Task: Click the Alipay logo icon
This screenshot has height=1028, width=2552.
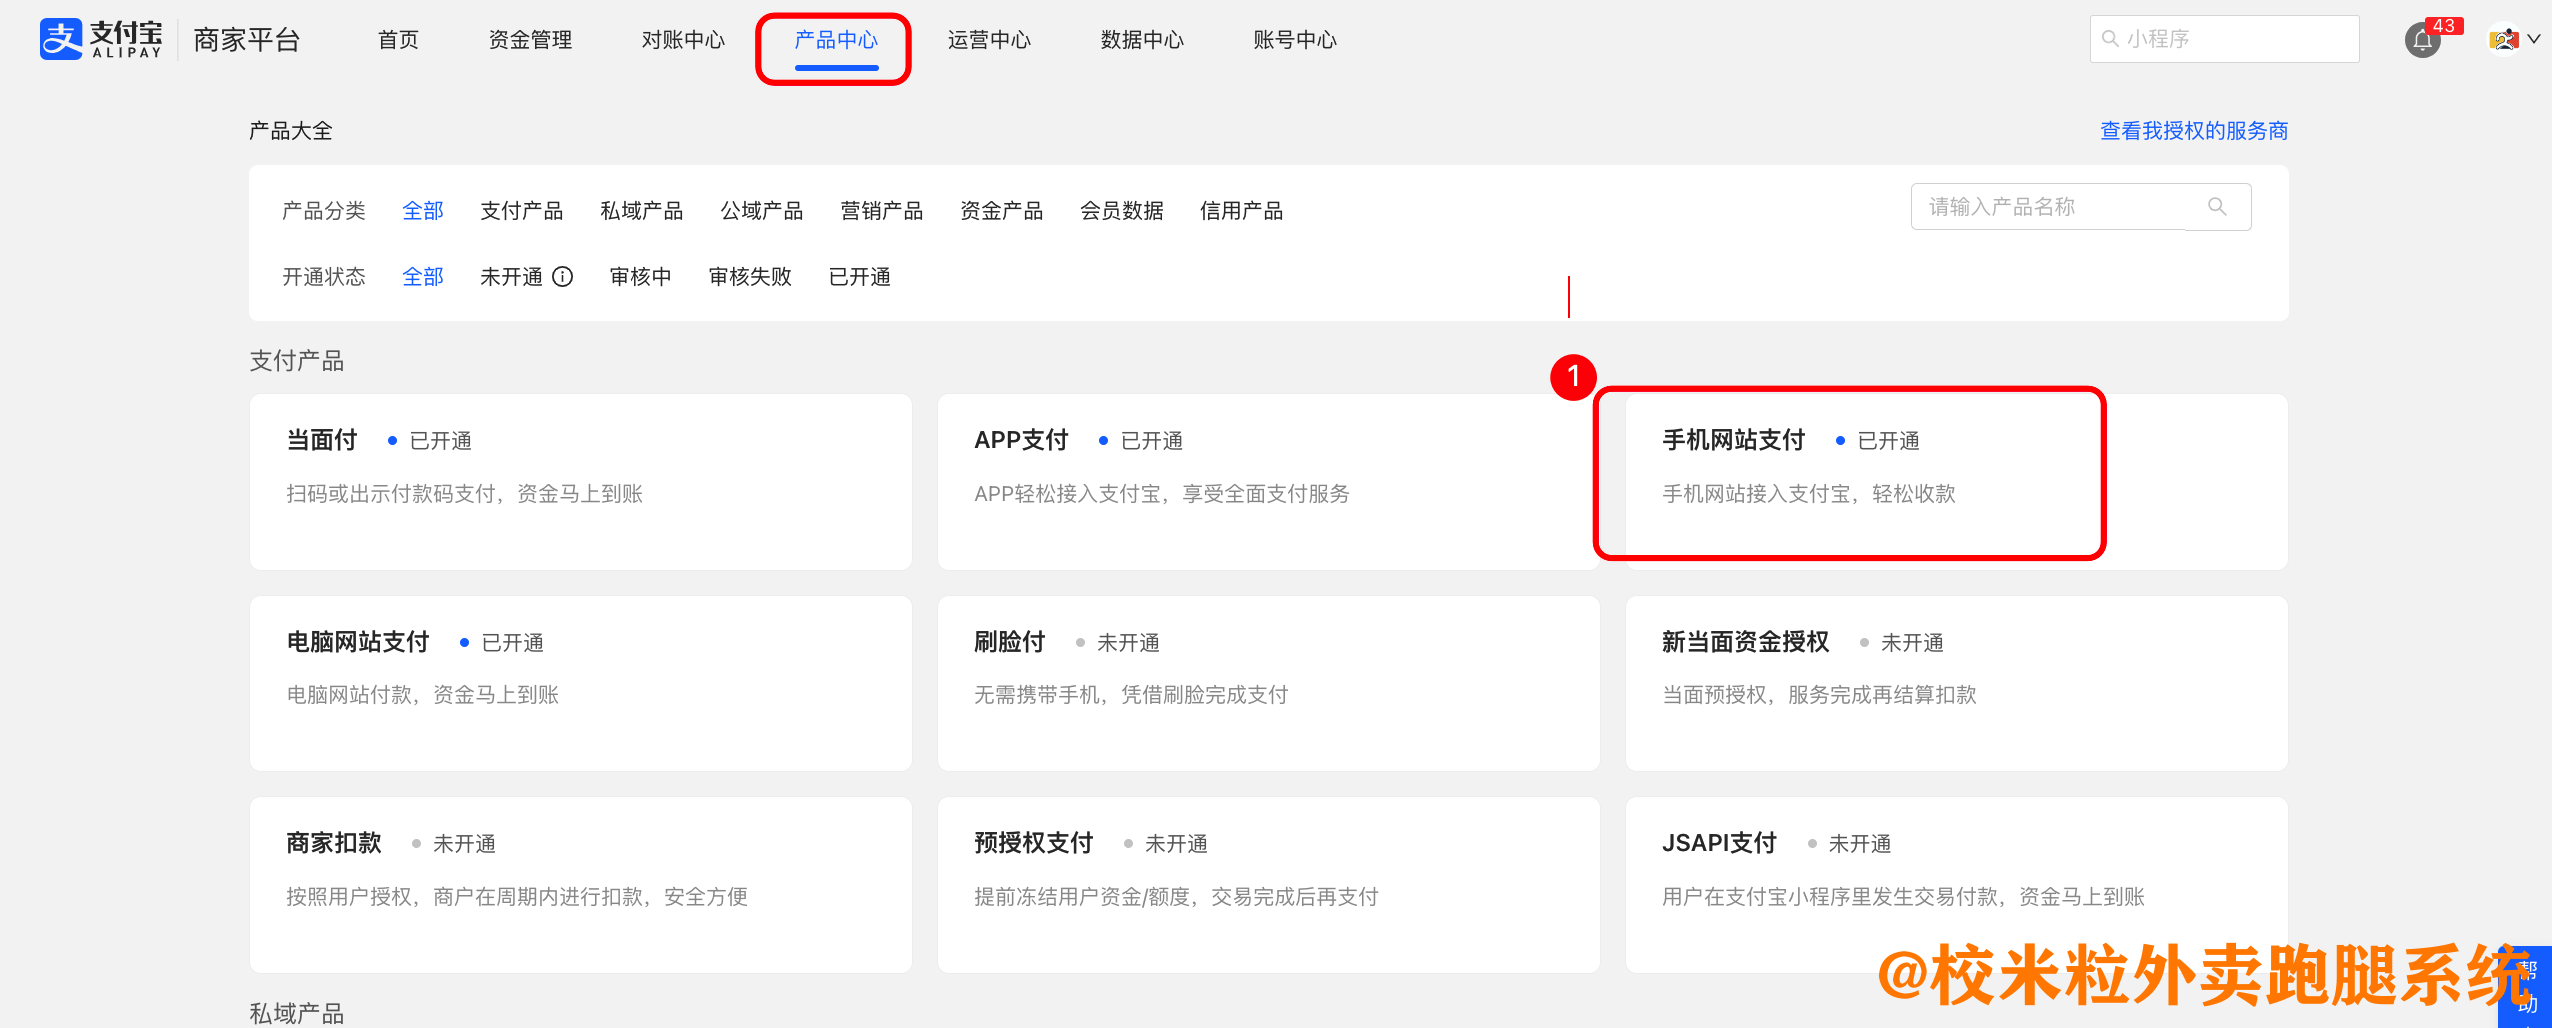Action: click(61, 40)
